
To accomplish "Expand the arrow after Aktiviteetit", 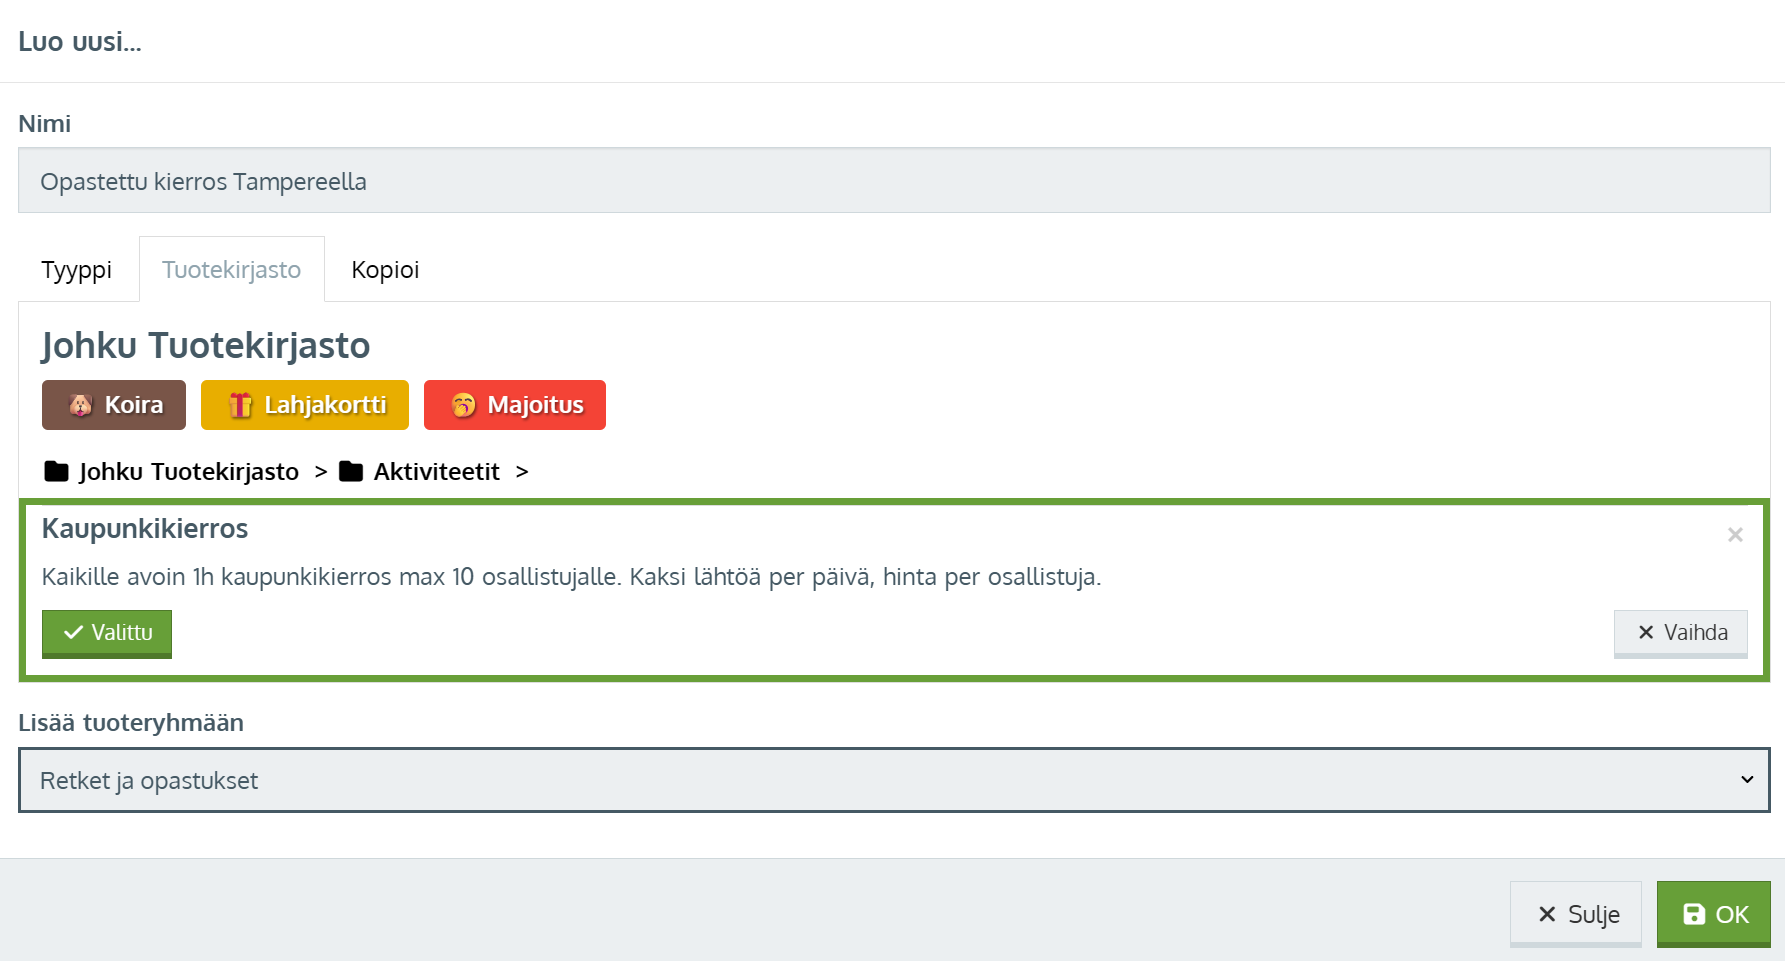I will click(522, 471).
